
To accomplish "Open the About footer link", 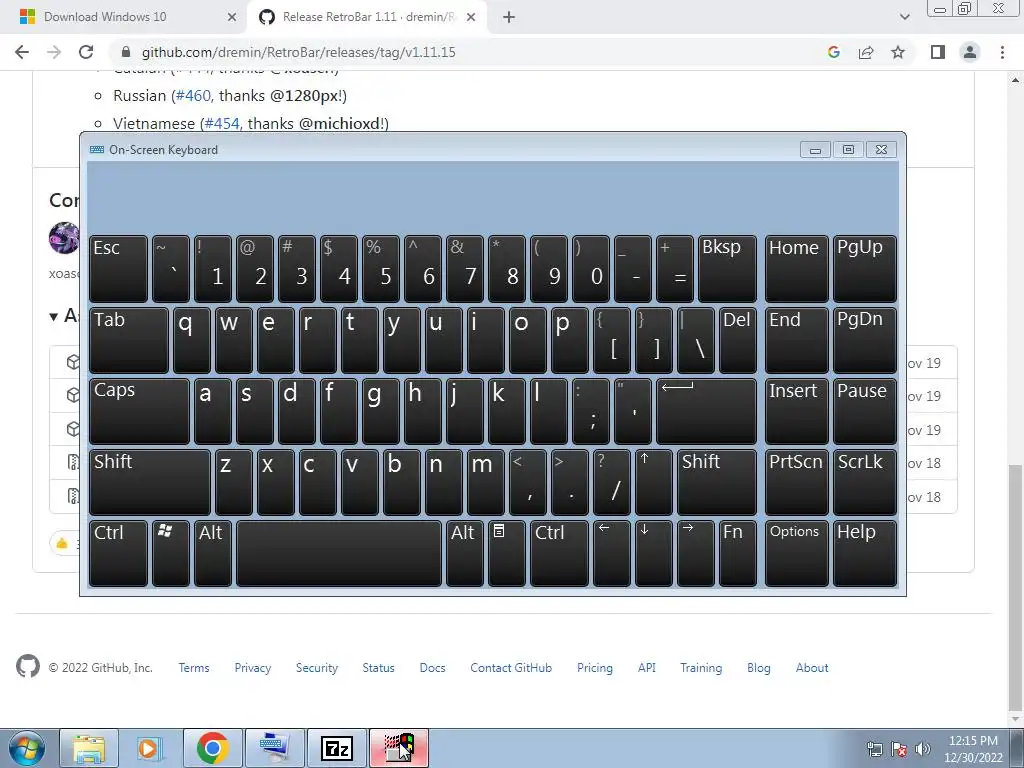I will click(812, 667).
